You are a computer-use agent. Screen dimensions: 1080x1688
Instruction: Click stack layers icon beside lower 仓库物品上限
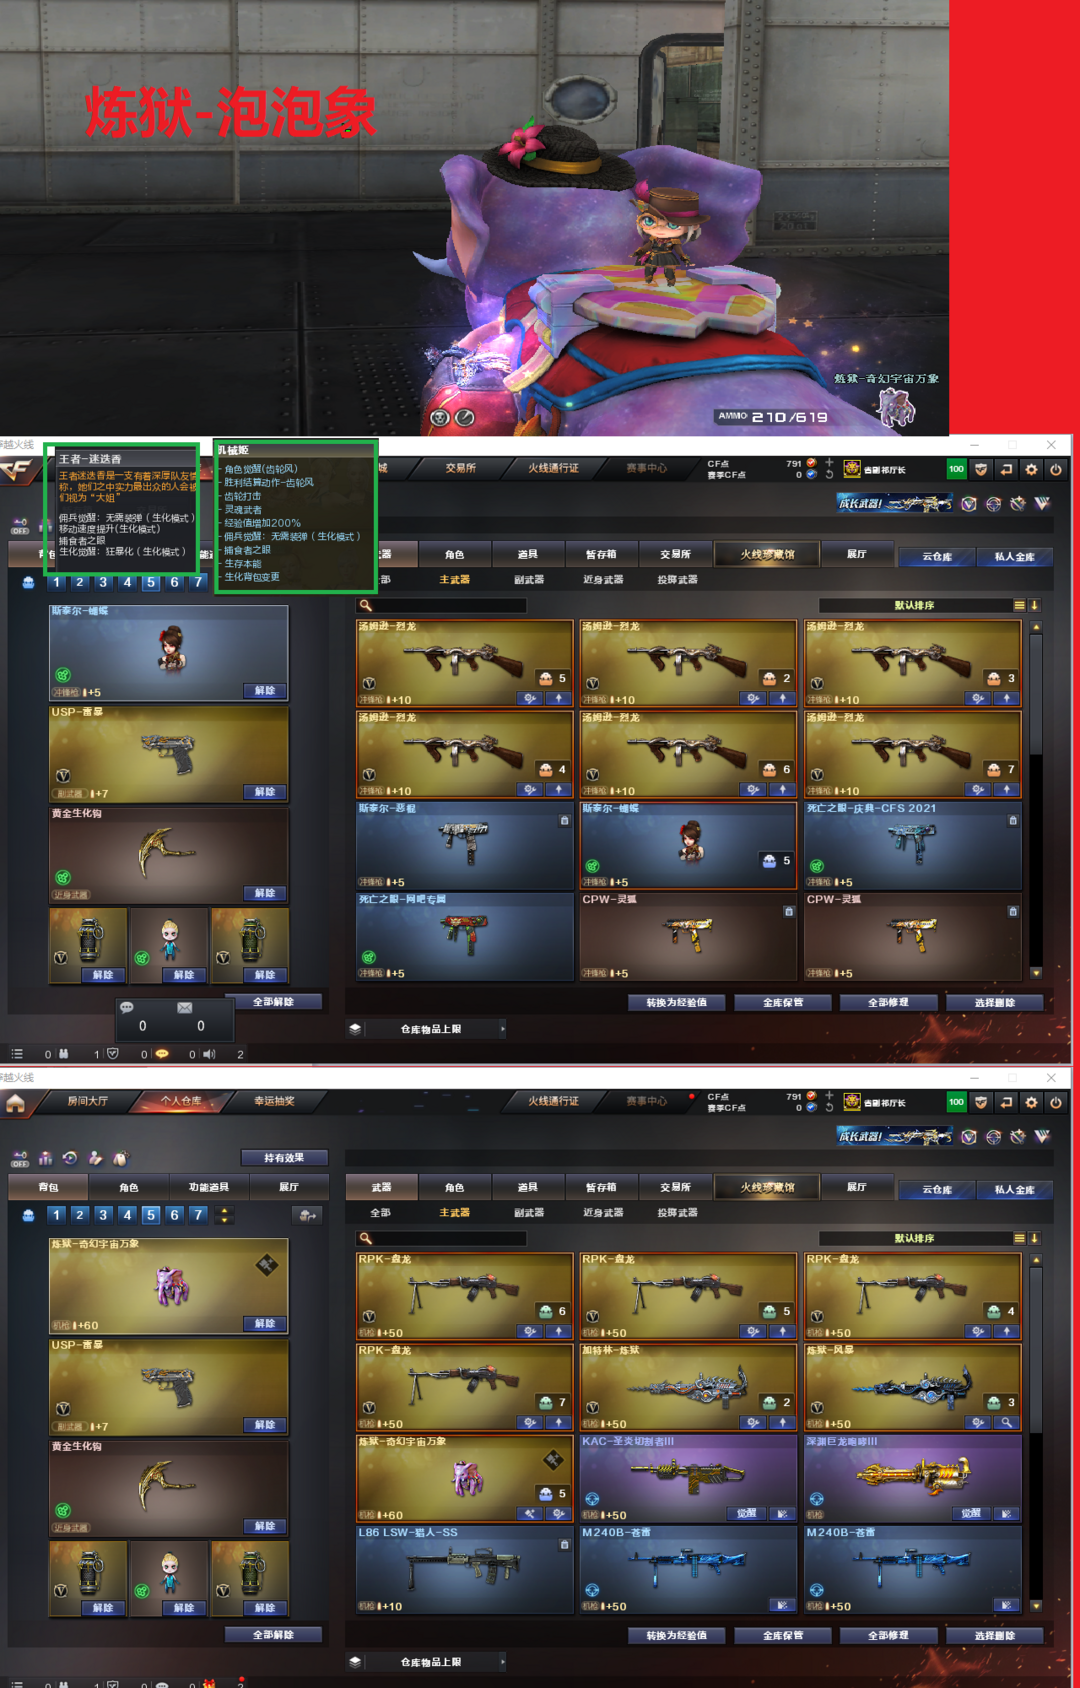click(355, 1661)
